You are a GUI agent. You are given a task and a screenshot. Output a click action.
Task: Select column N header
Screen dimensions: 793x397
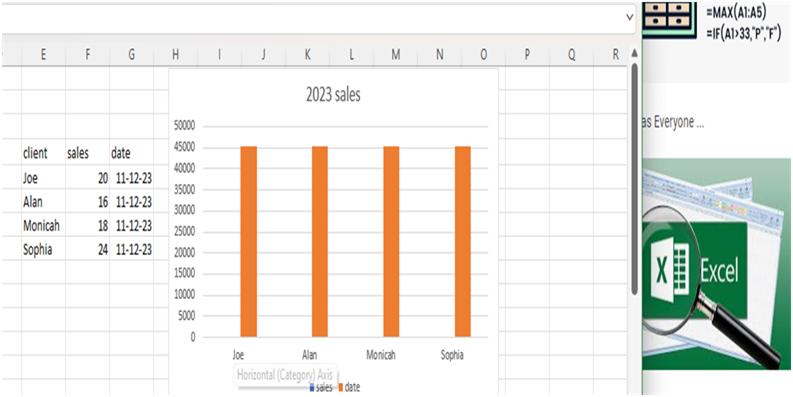click(x=439, y=55)
